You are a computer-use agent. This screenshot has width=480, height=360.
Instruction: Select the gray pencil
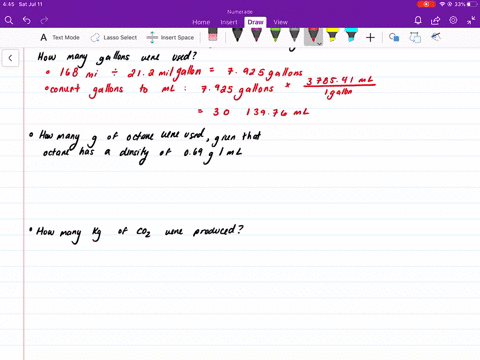point(294,35)
